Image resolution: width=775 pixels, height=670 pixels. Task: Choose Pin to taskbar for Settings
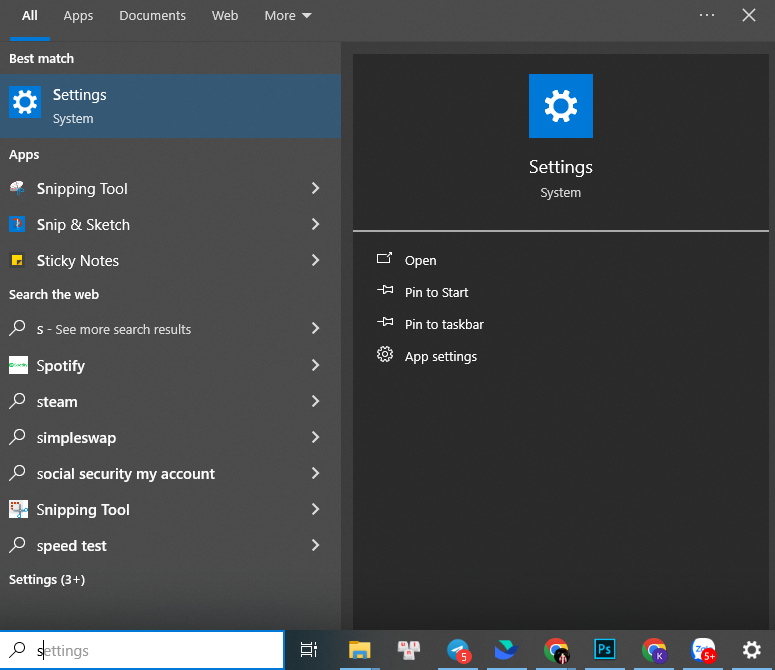point(443,324)
